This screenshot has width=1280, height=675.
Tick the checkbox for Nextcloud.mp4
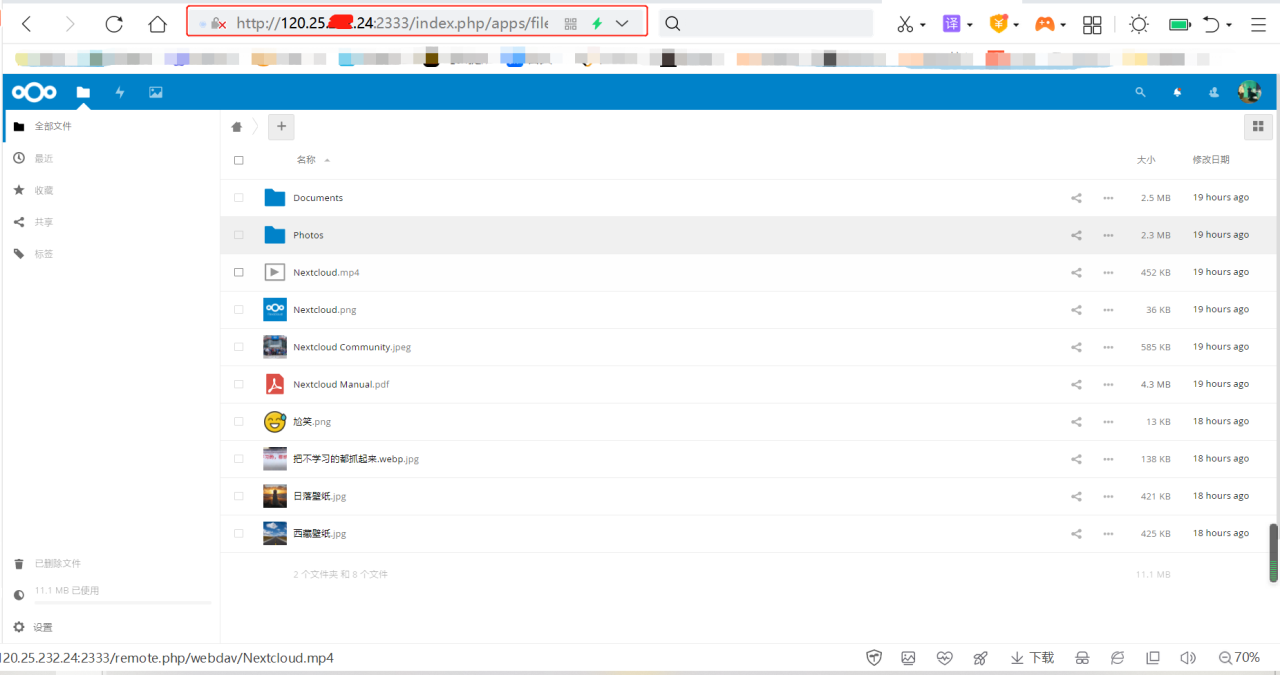239,272
